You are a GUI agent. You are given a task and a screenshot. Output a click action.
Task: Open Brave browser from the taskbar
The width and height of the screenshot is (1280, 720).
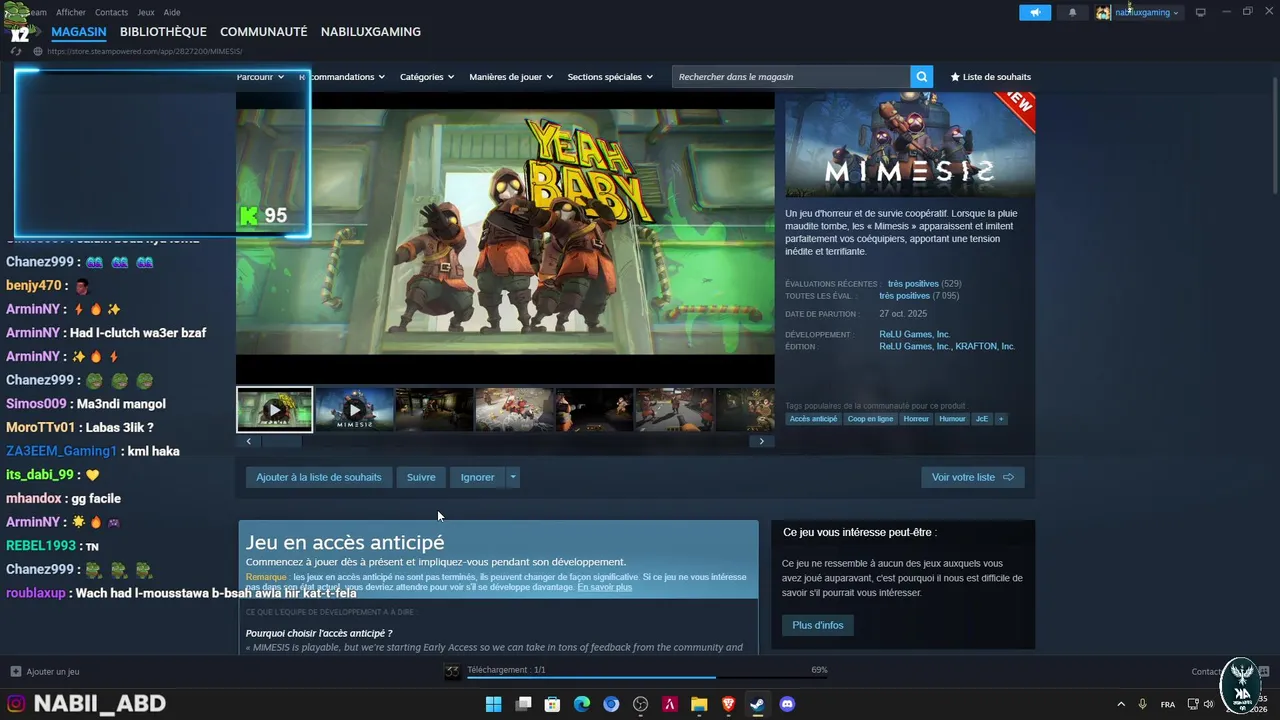point(728,704)
